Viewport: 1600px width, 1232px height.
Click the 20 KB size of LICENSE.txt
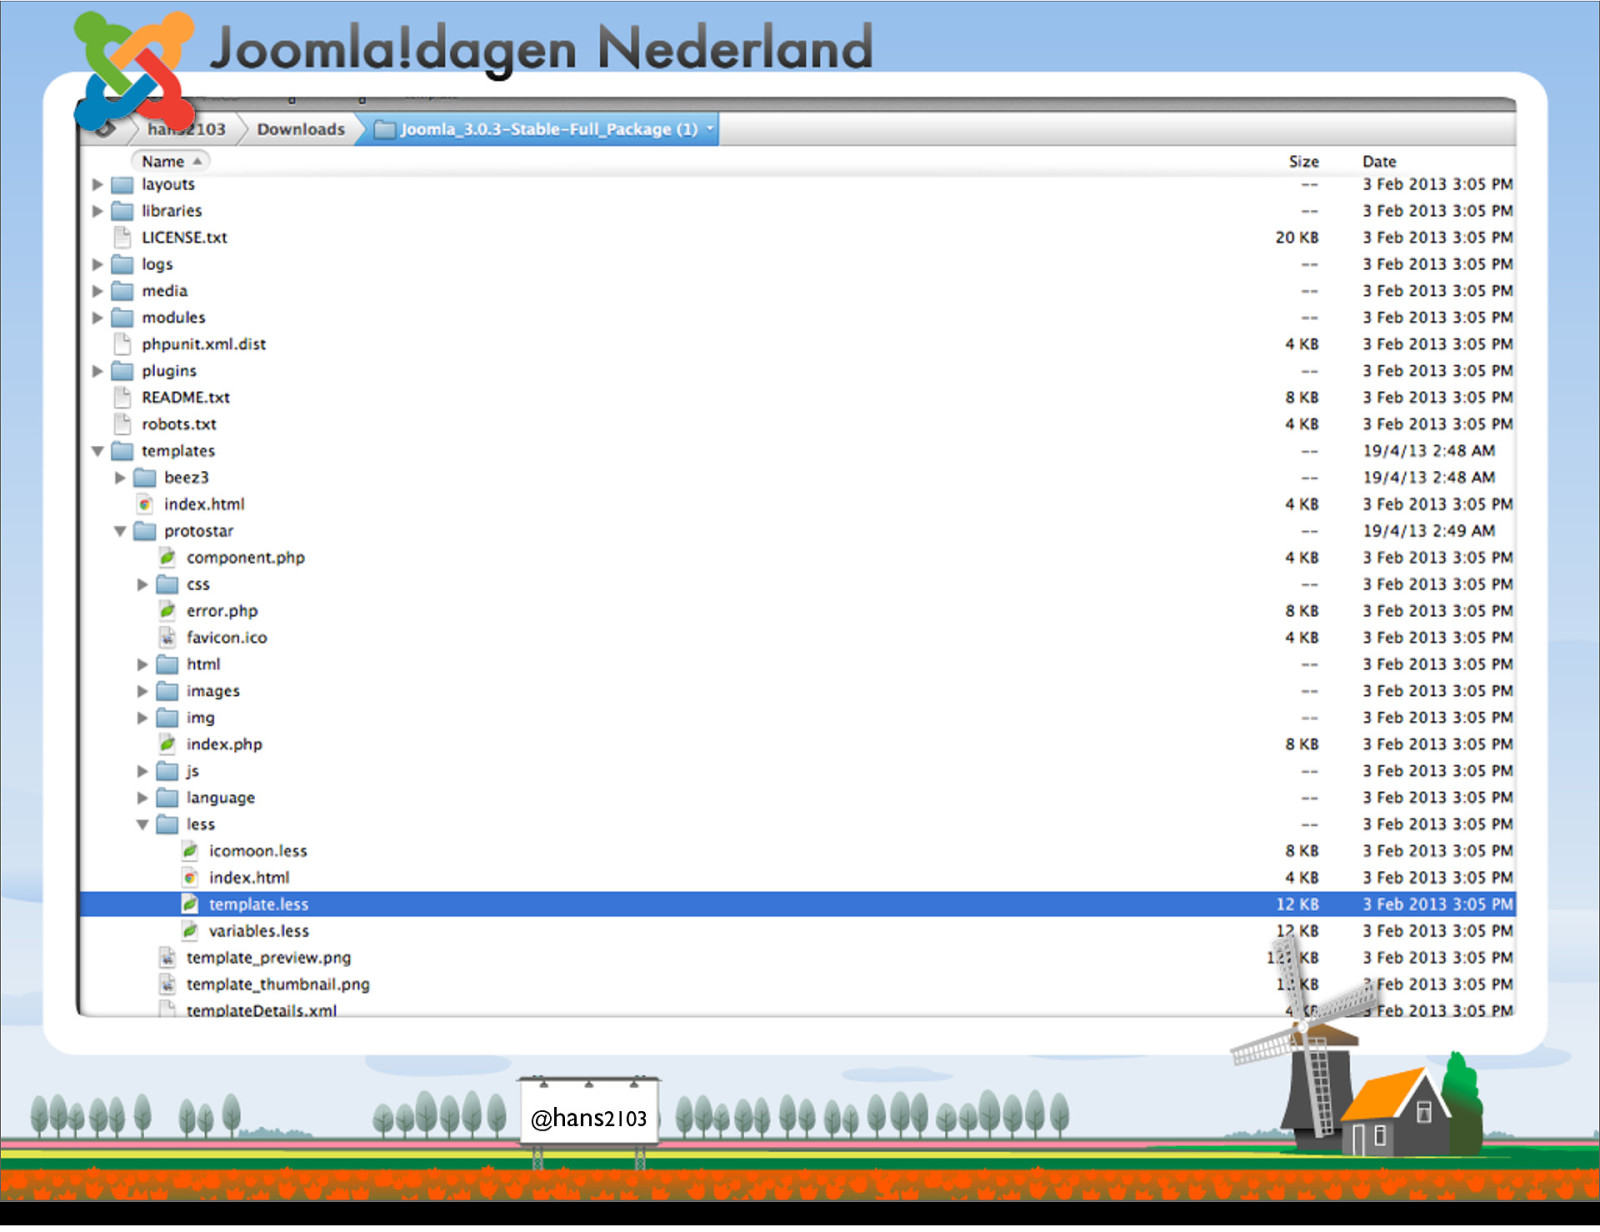(x=1297, y=238)
